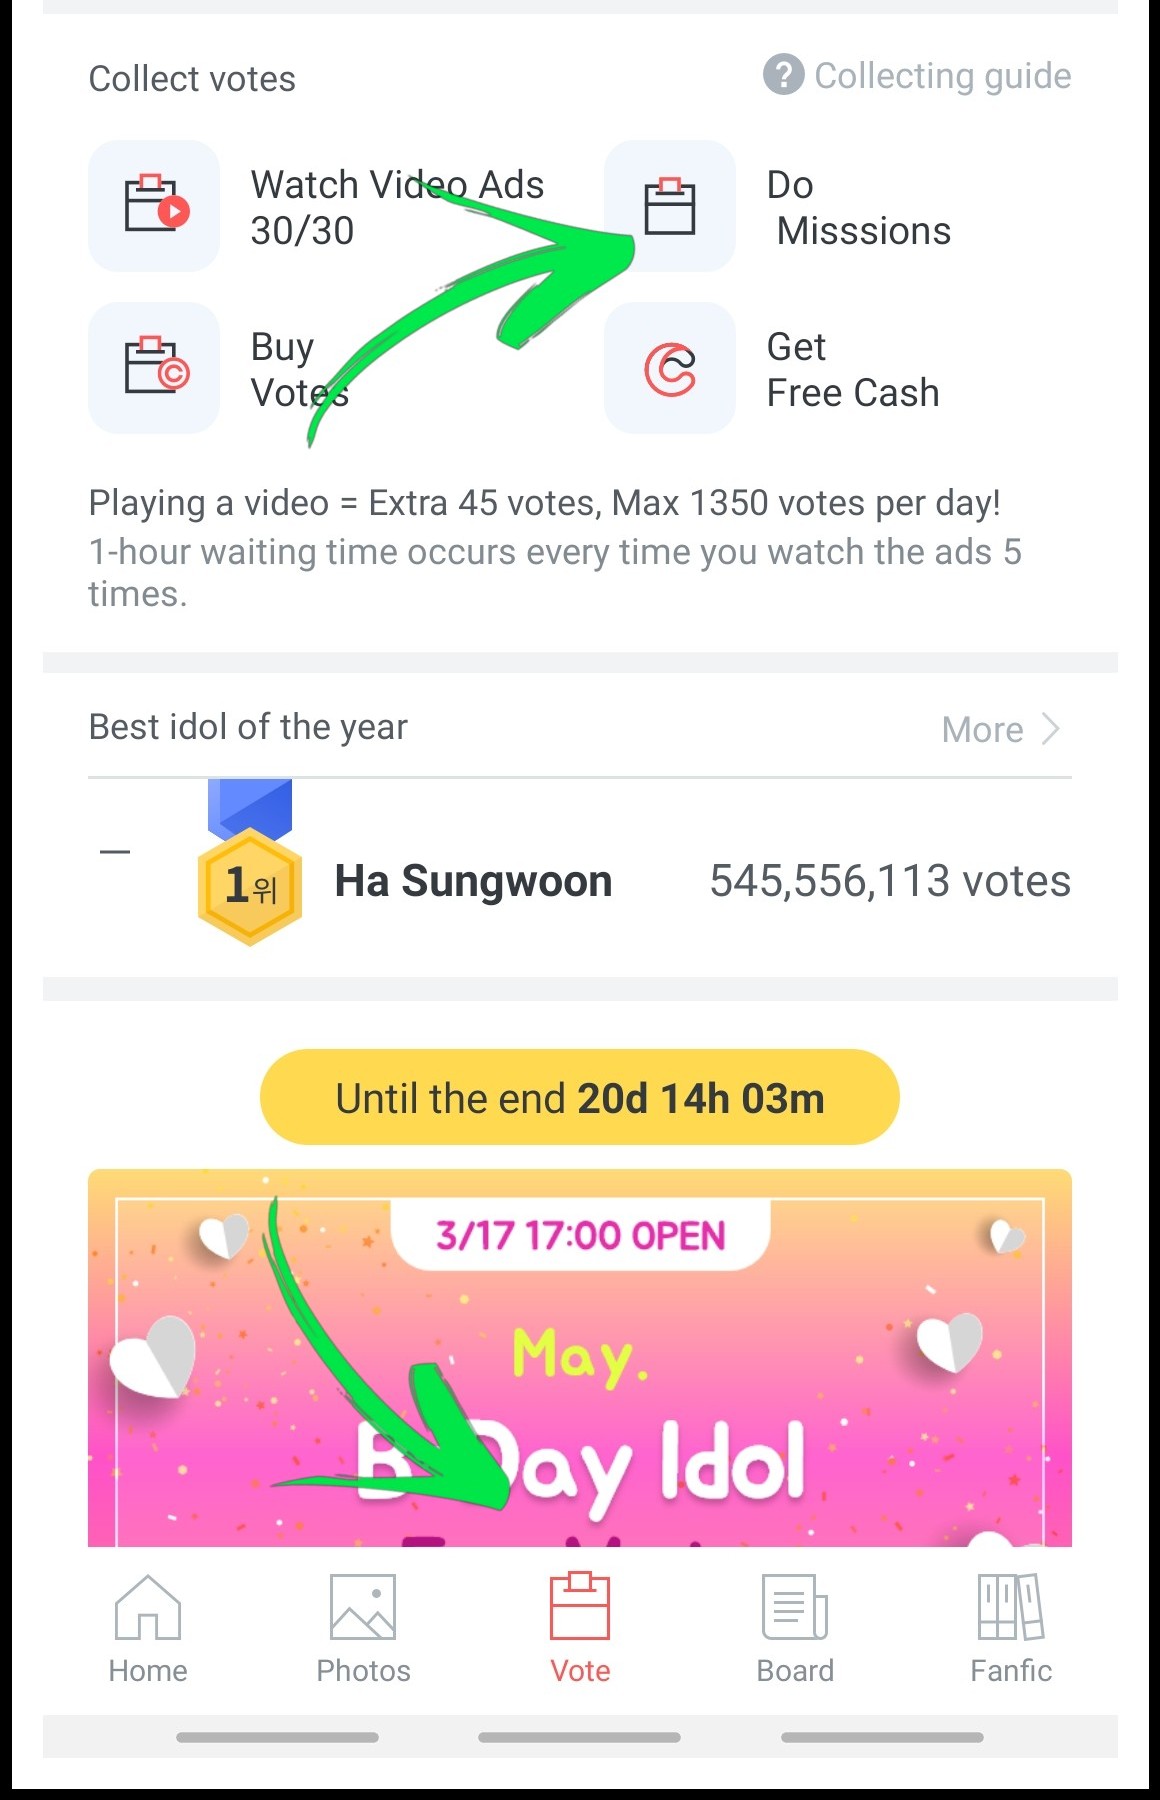
Task: Tap the 1st place gold medal badge
Action: pos(250,864)
